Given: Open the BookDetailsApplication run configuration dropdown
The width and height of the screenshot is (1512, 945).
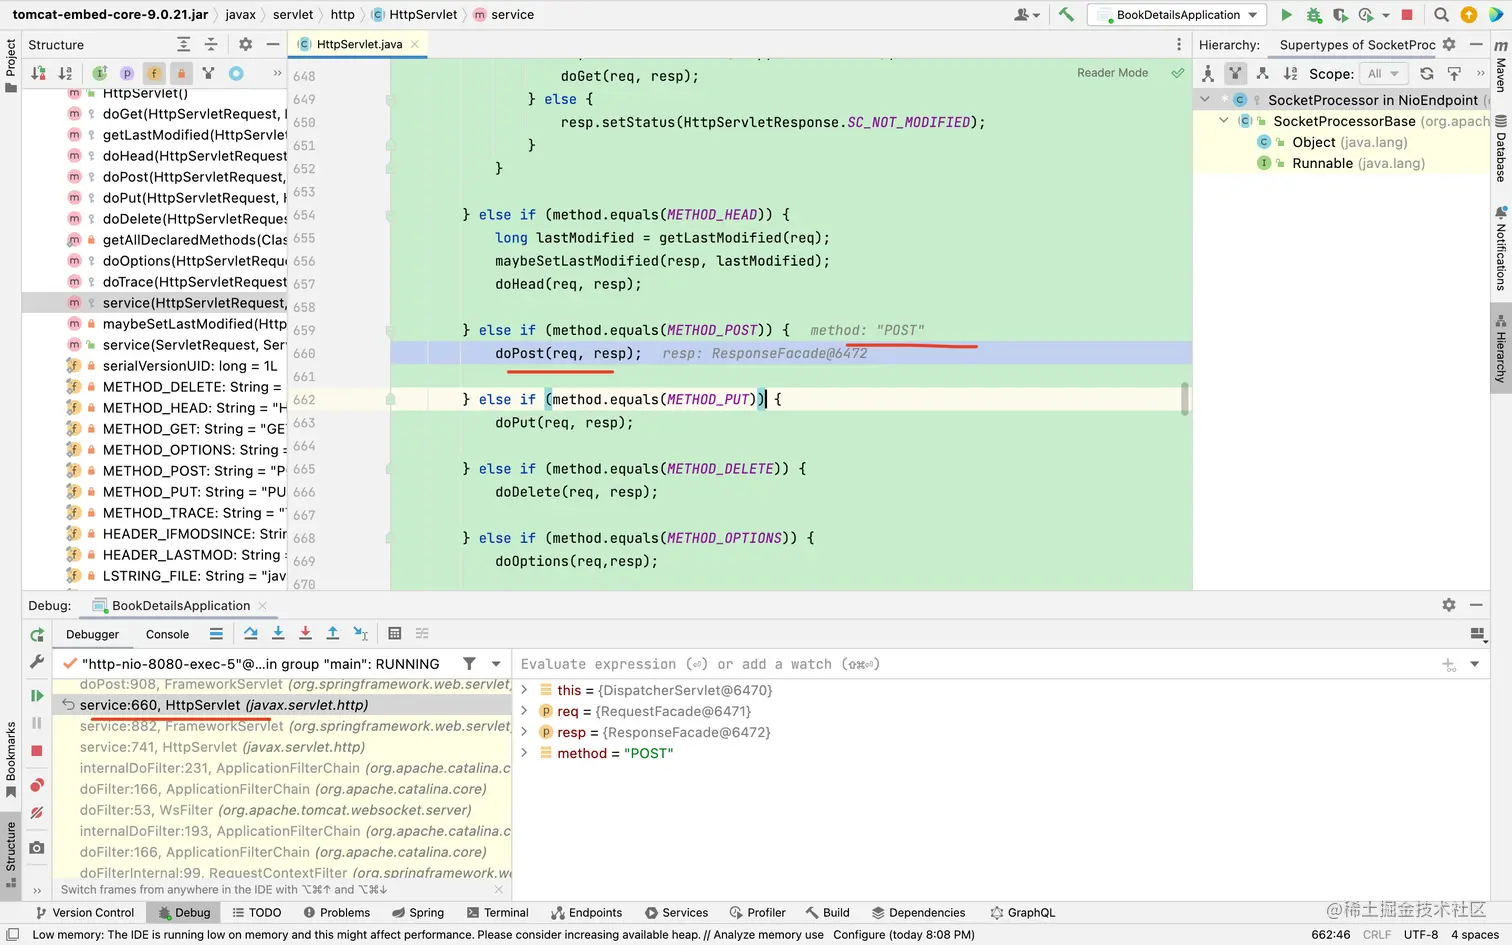Looking at the screenshot, I should [1177, 15].
